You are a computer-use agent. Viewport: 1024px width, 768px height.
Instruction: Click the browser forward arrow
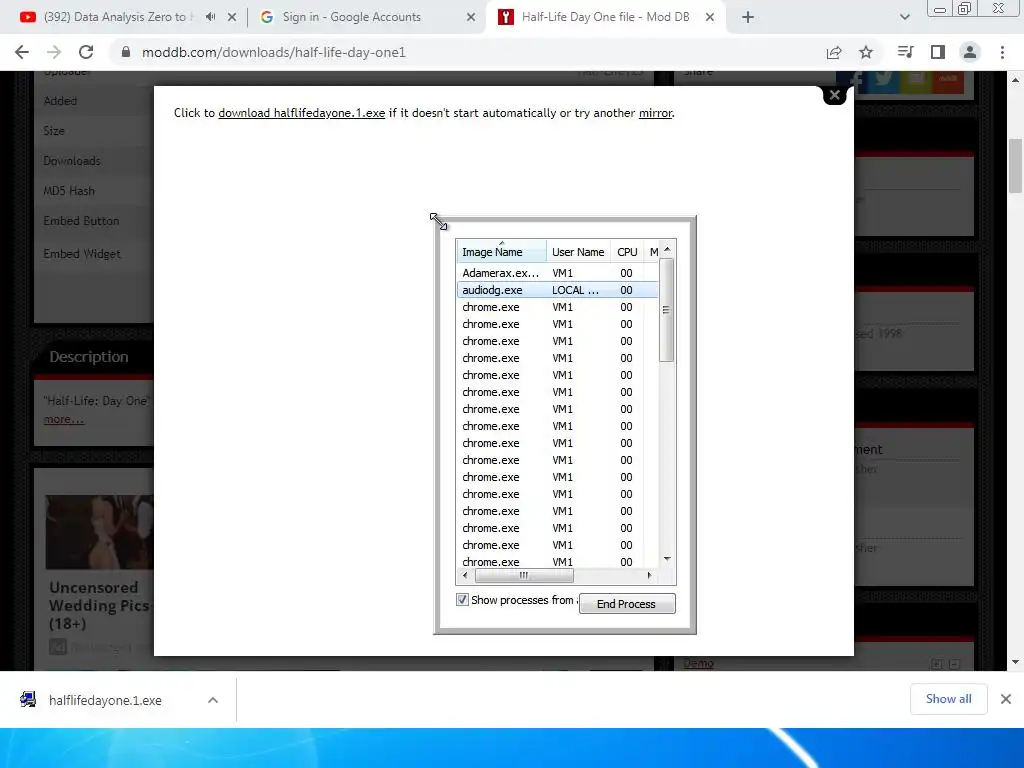coord(54,52)
